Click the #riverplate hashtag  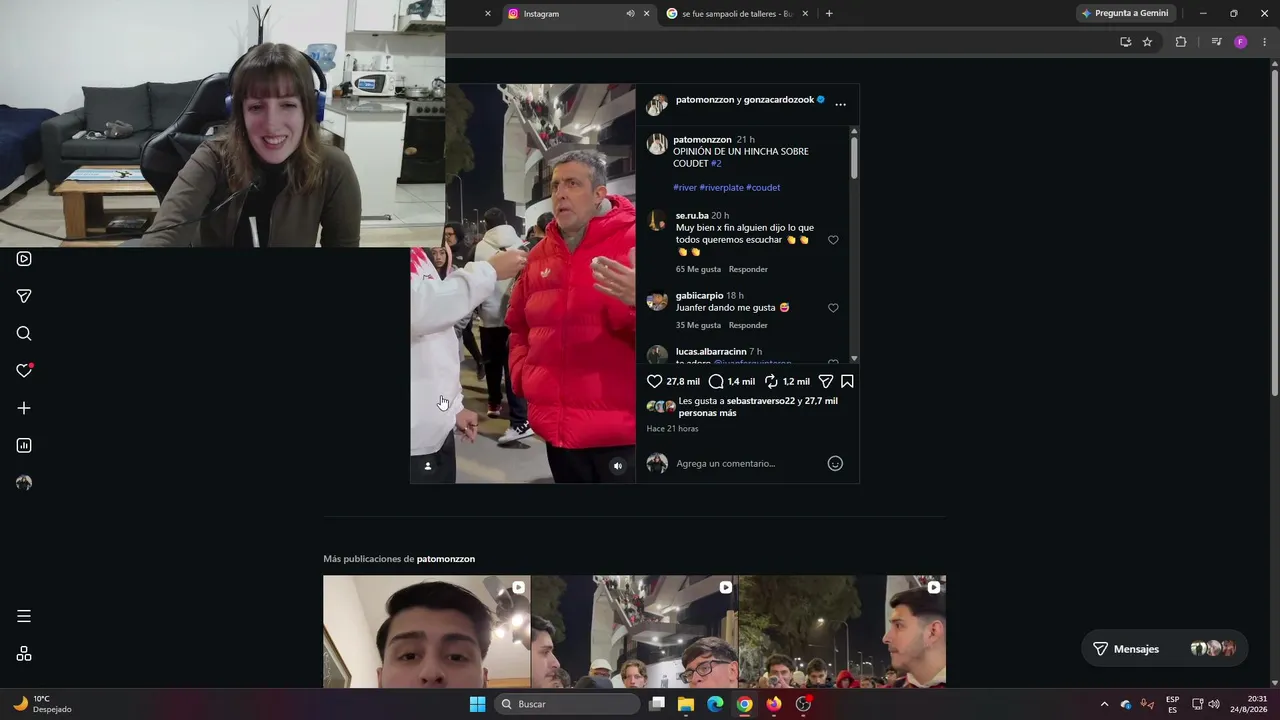click(x=721, y=188)
